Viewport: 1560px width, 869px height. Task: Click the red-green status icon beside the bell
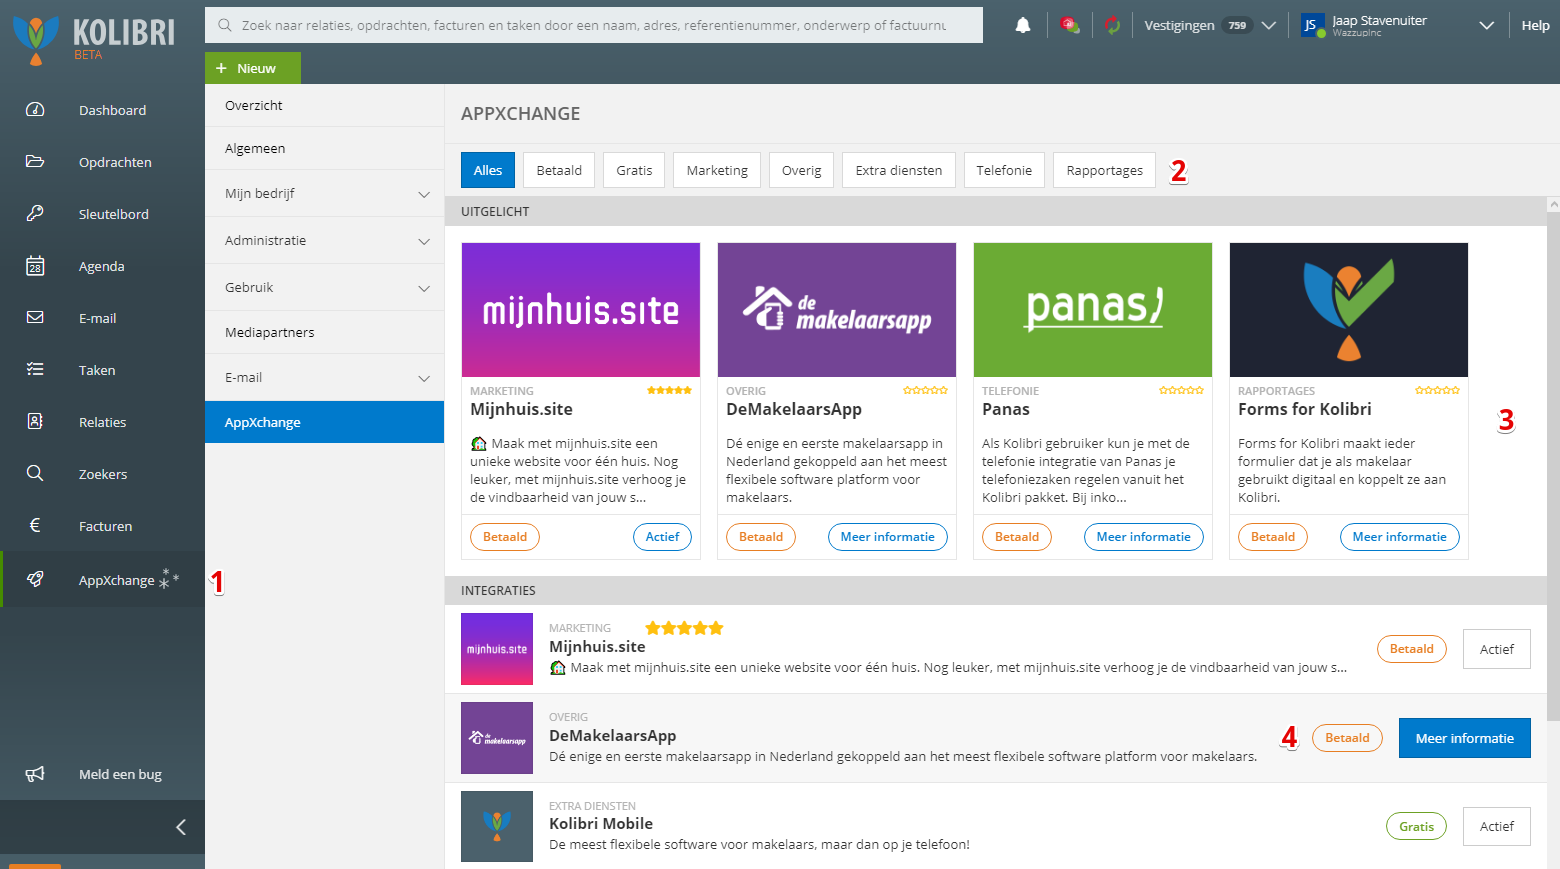pos(1070,26)
